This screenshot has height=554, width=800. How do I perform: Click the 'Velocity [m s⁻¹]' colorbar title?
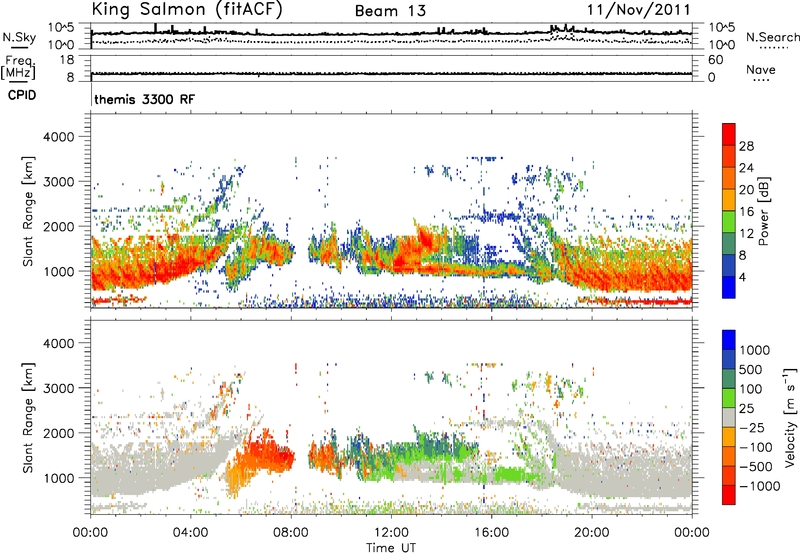click(x=790, y=417)
